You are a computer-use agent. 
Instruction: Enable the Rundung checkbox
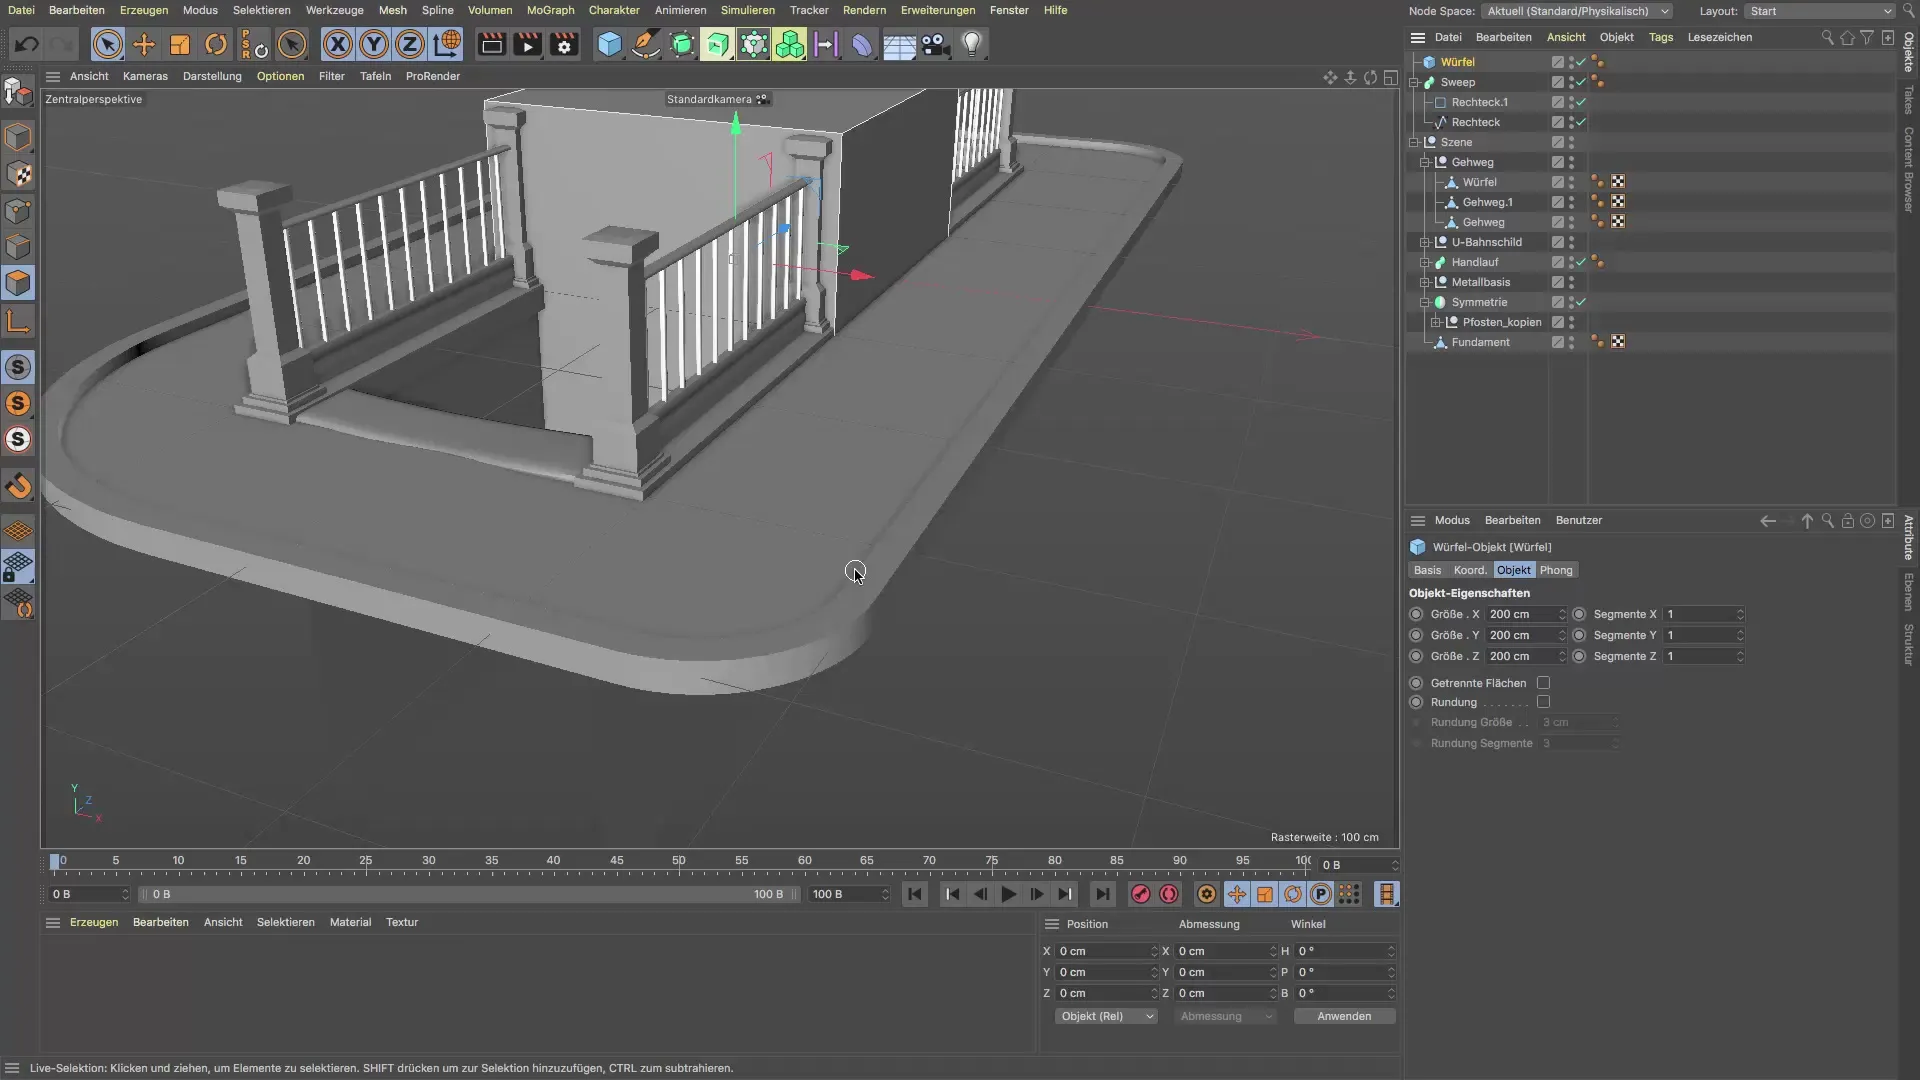click(1543, 702)
